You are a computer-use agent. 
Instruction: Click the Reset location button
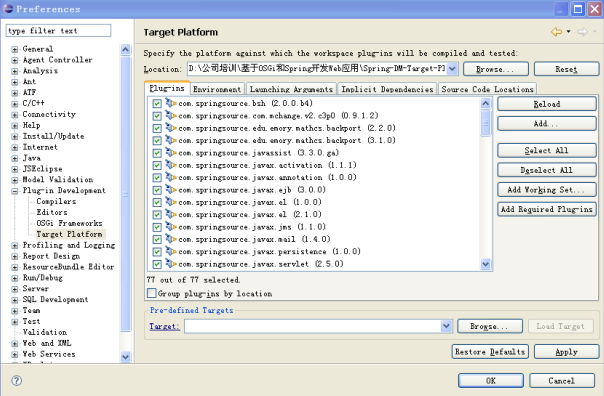566,69
